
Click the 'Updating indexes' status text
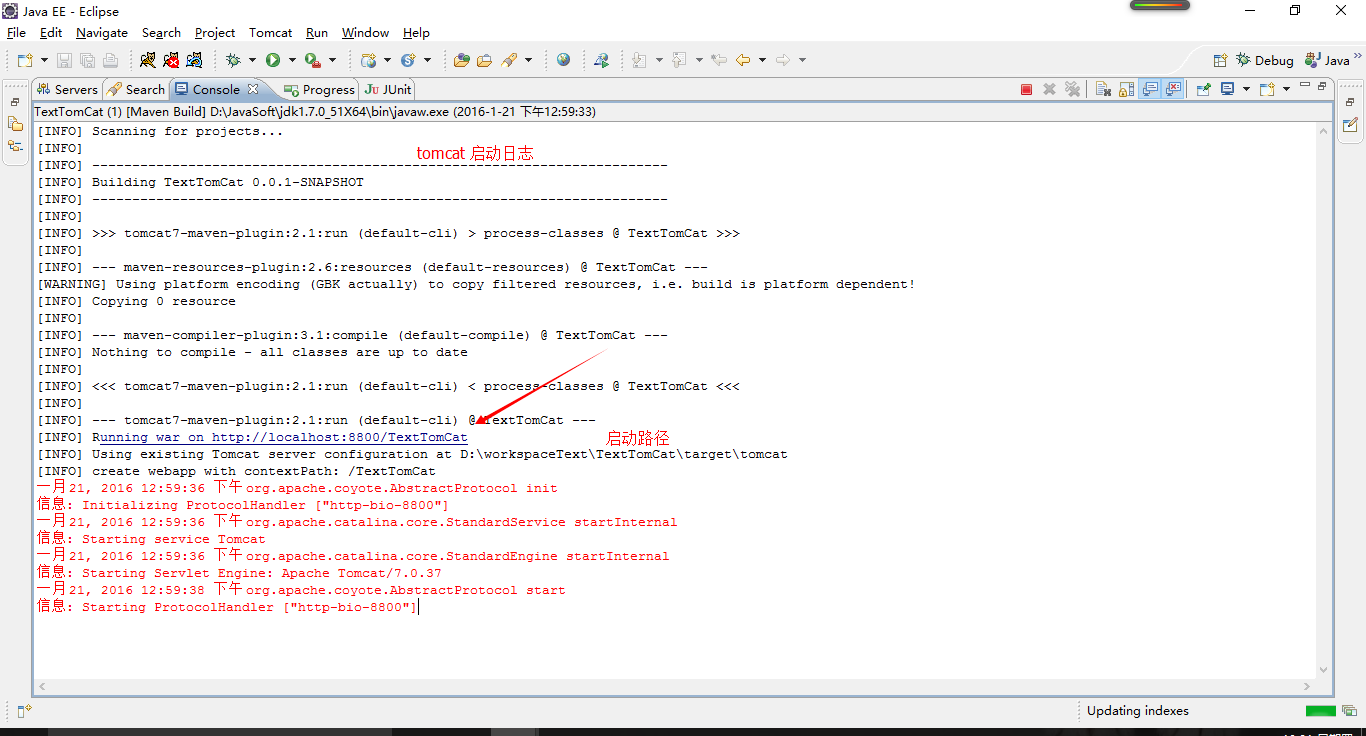(1138, 711)
